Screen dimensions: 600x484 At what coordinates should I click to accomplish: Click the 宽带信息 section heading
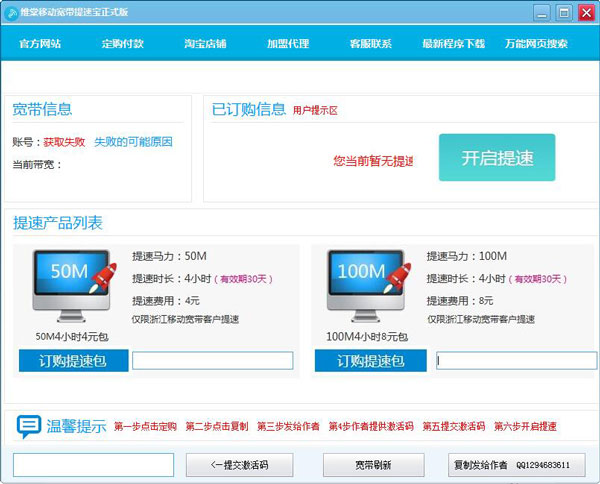pyautogui.click(x=42, y=109)
